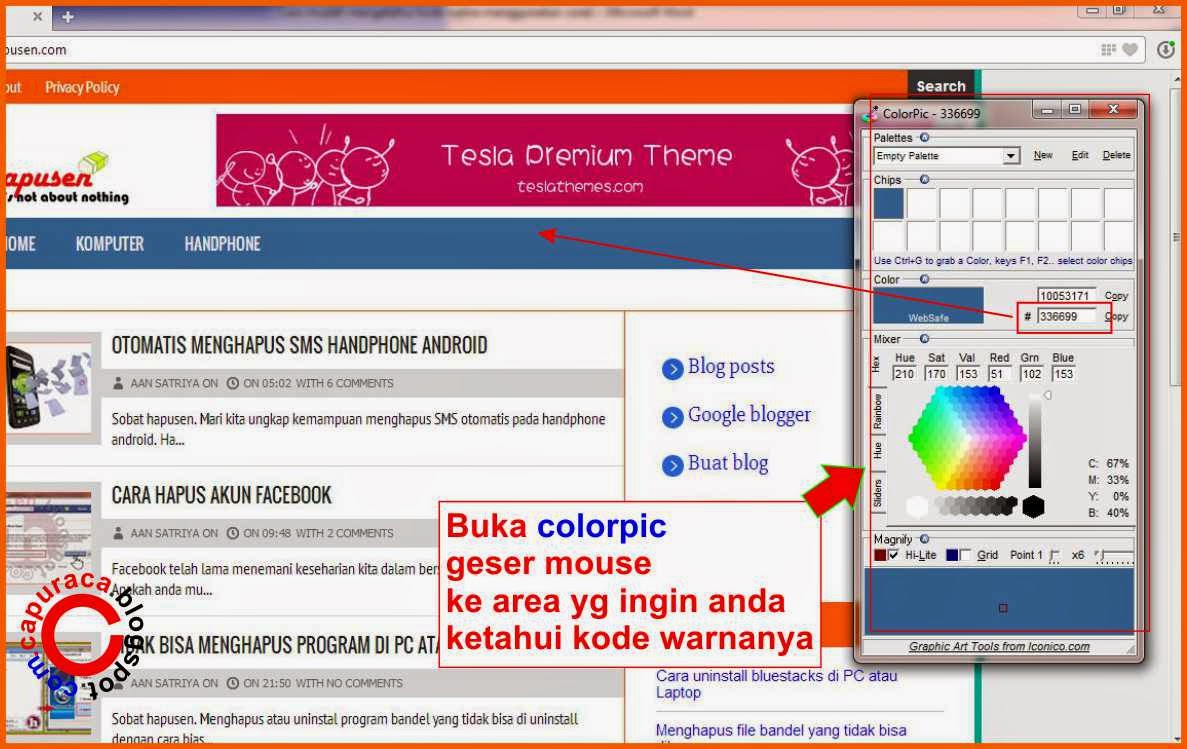Click Delete palette button
1187x749 pixels.
pyautogui.click(x=1116, y=155)
